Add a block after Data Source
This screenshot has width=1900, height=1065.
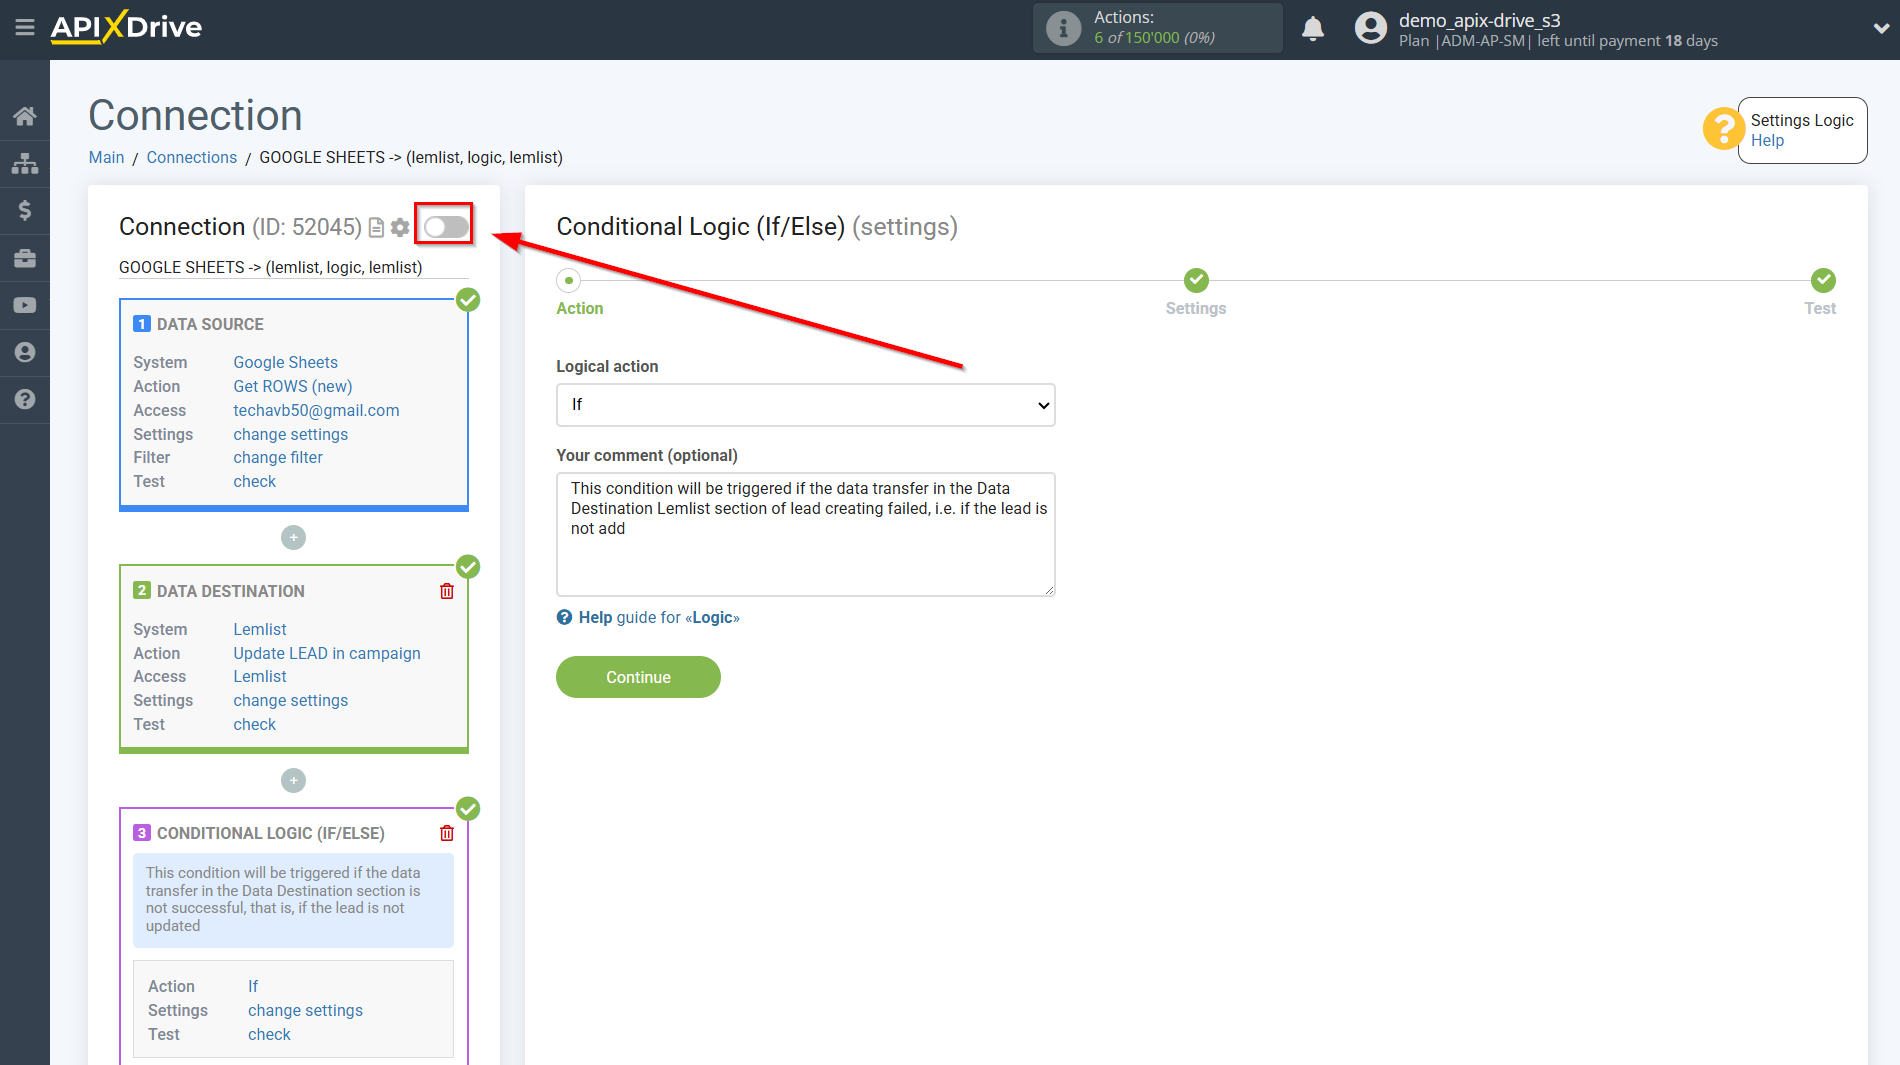tap(293, 538)
